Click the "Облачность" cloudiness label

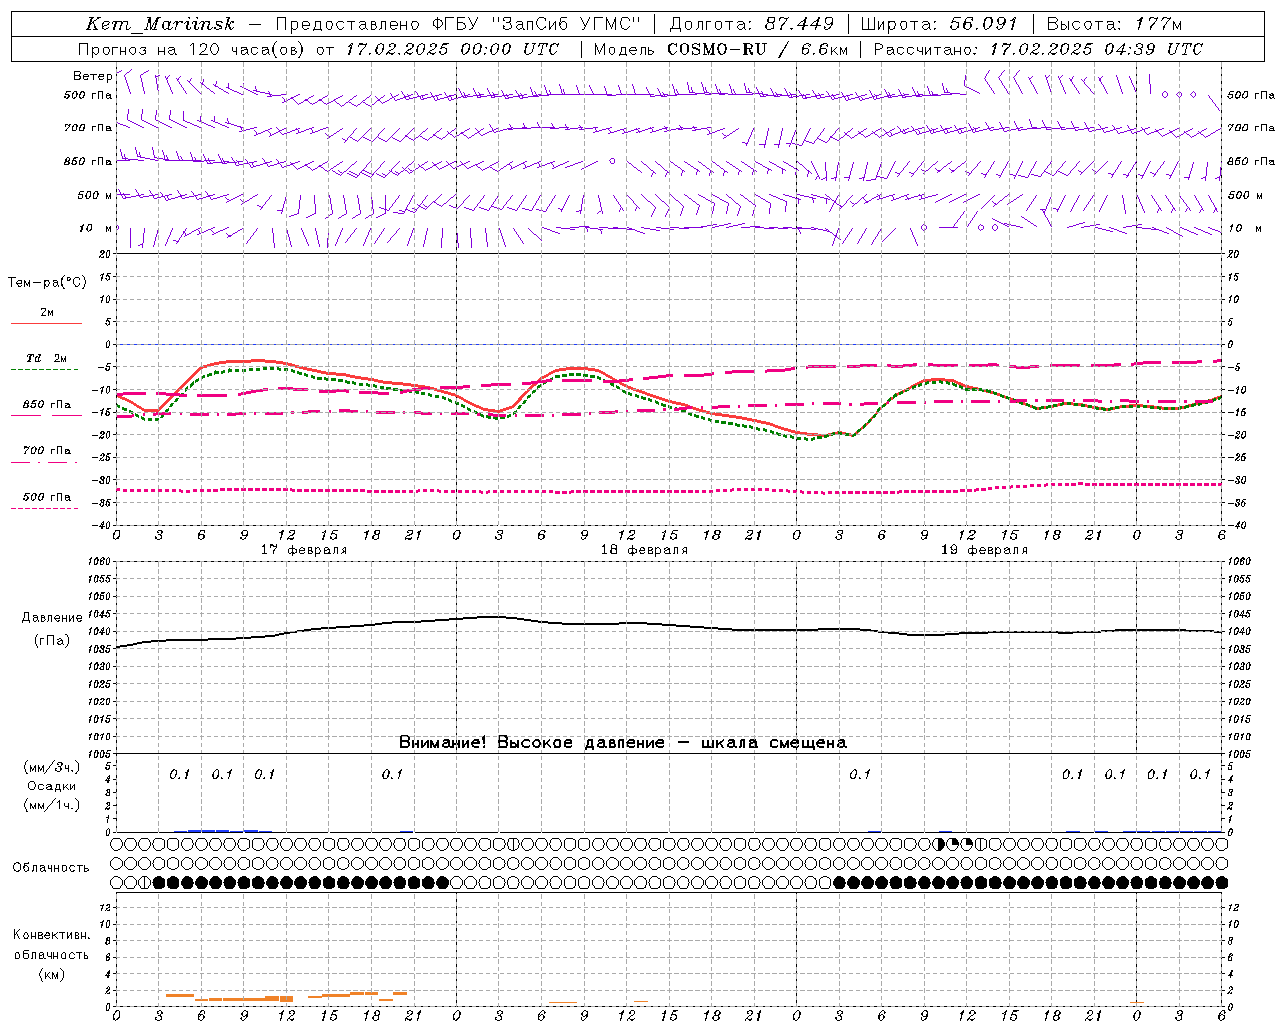(51, 868)
